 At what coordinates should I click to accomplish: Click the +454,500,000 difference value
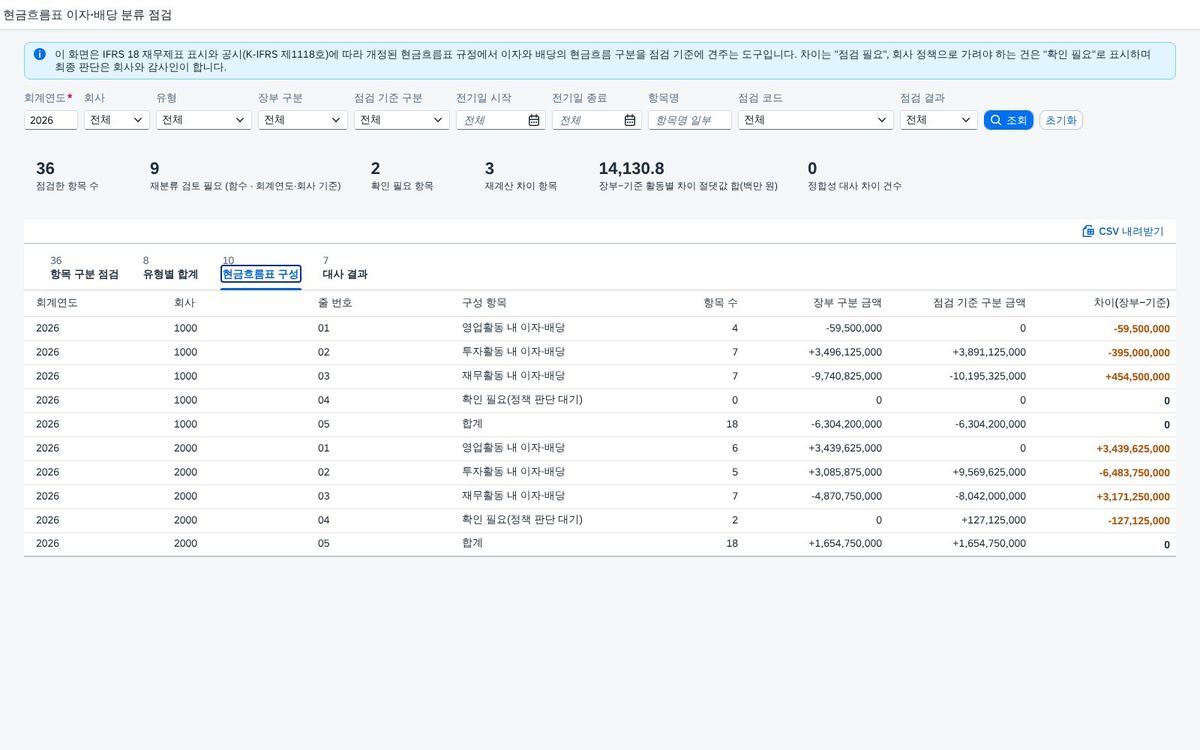tap(1137, 376)
